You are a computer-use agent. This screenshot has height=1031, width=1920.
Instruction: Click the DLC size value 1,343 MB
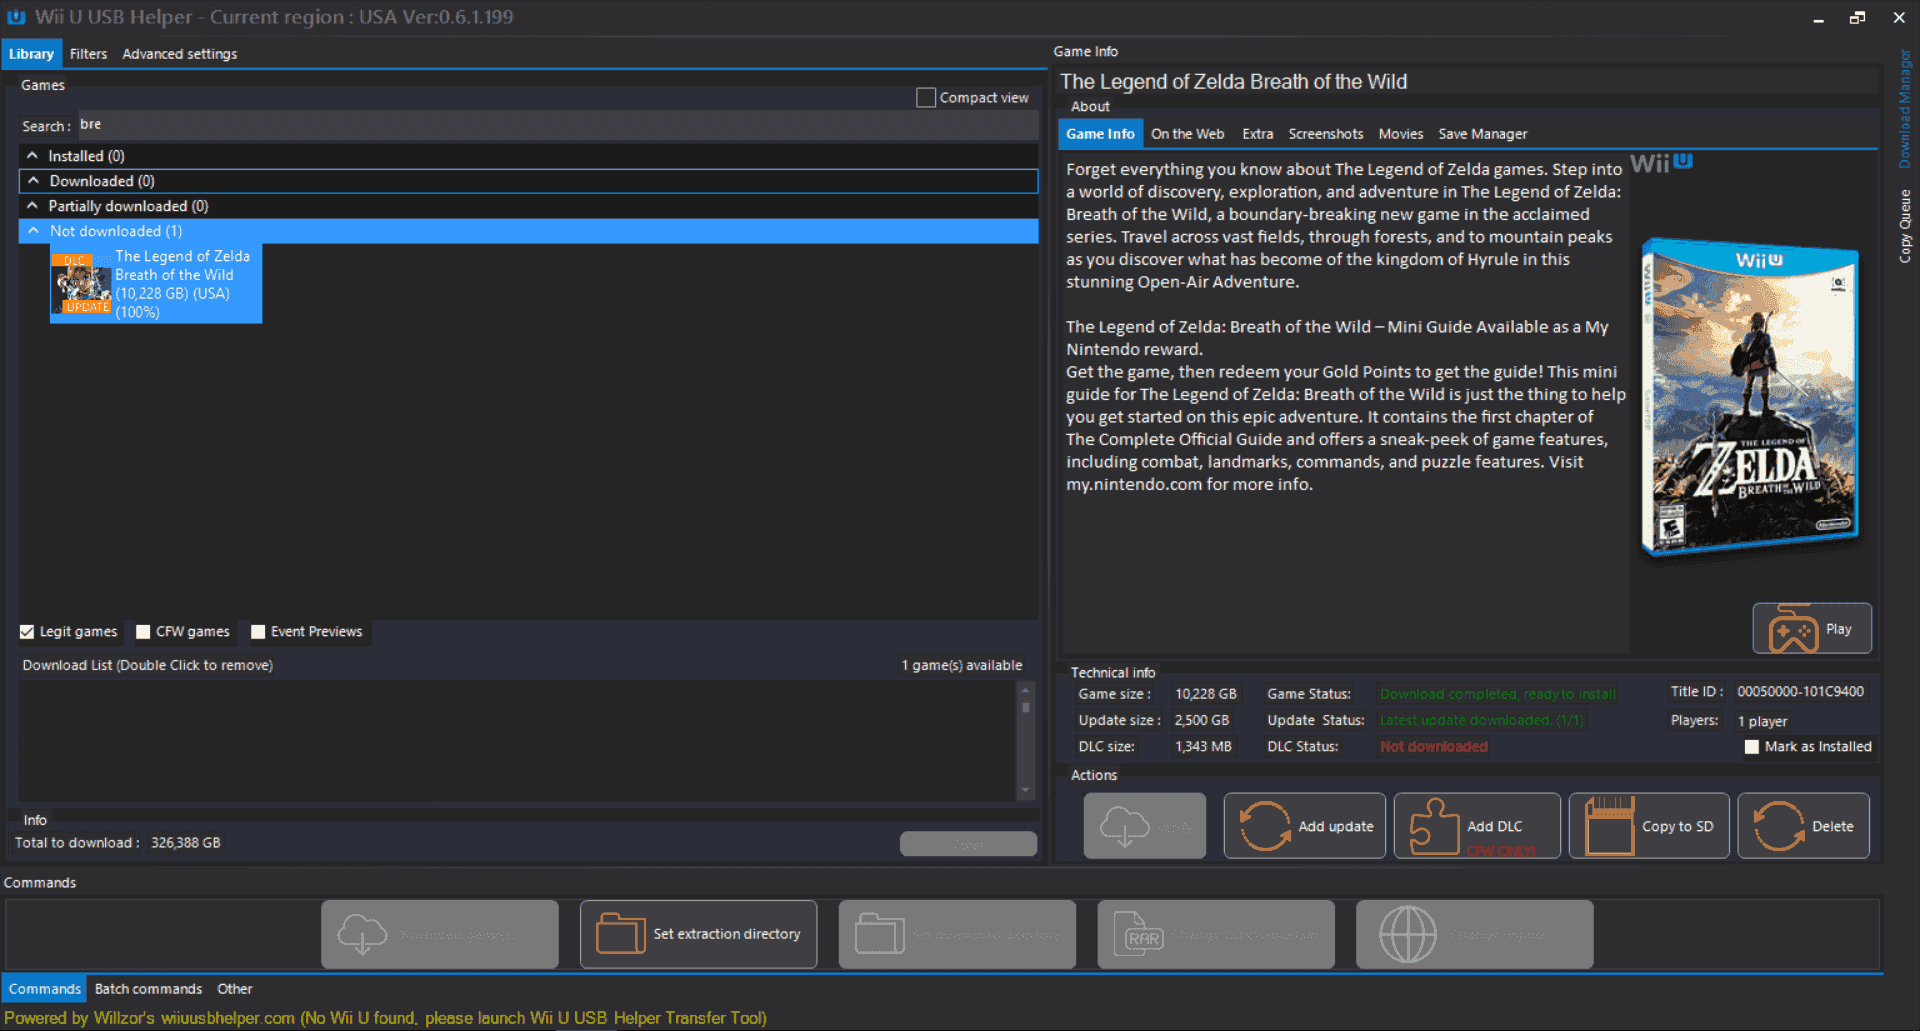click(1203, 747)
